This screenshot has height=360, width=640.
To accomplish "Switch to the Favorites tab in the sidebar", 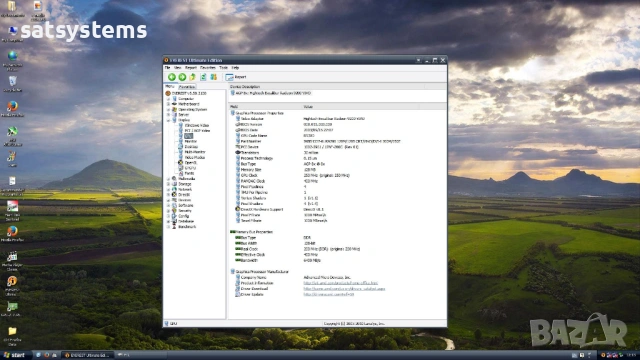I will point(187,87).
